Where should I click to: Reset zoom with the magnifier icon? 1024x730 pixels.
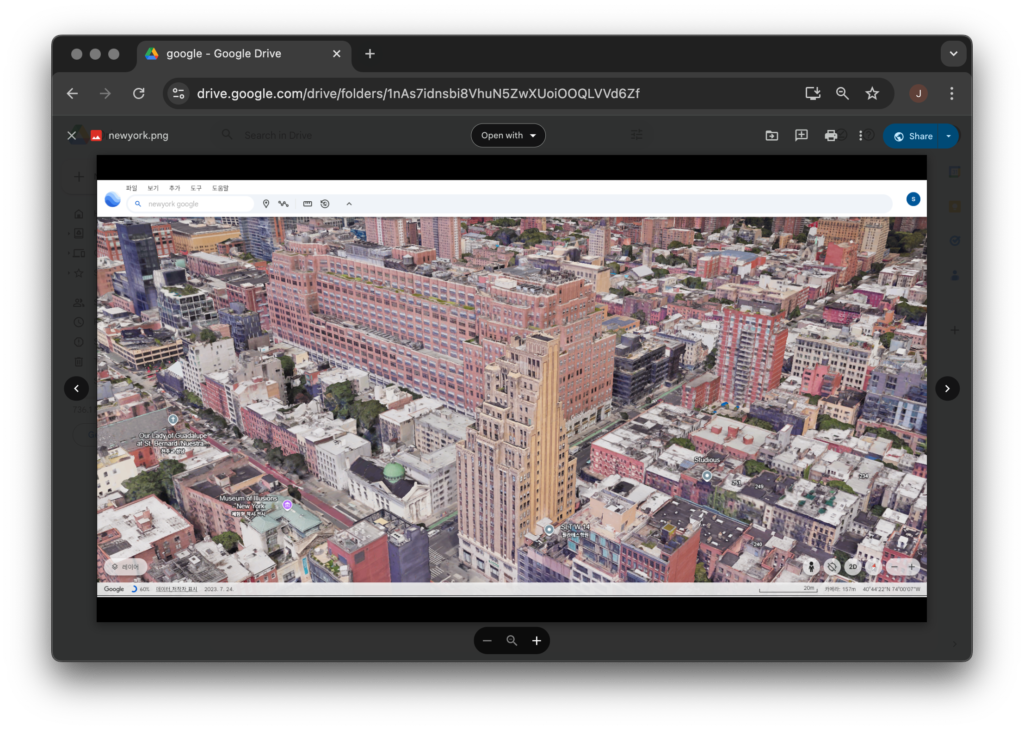point(512,641)
